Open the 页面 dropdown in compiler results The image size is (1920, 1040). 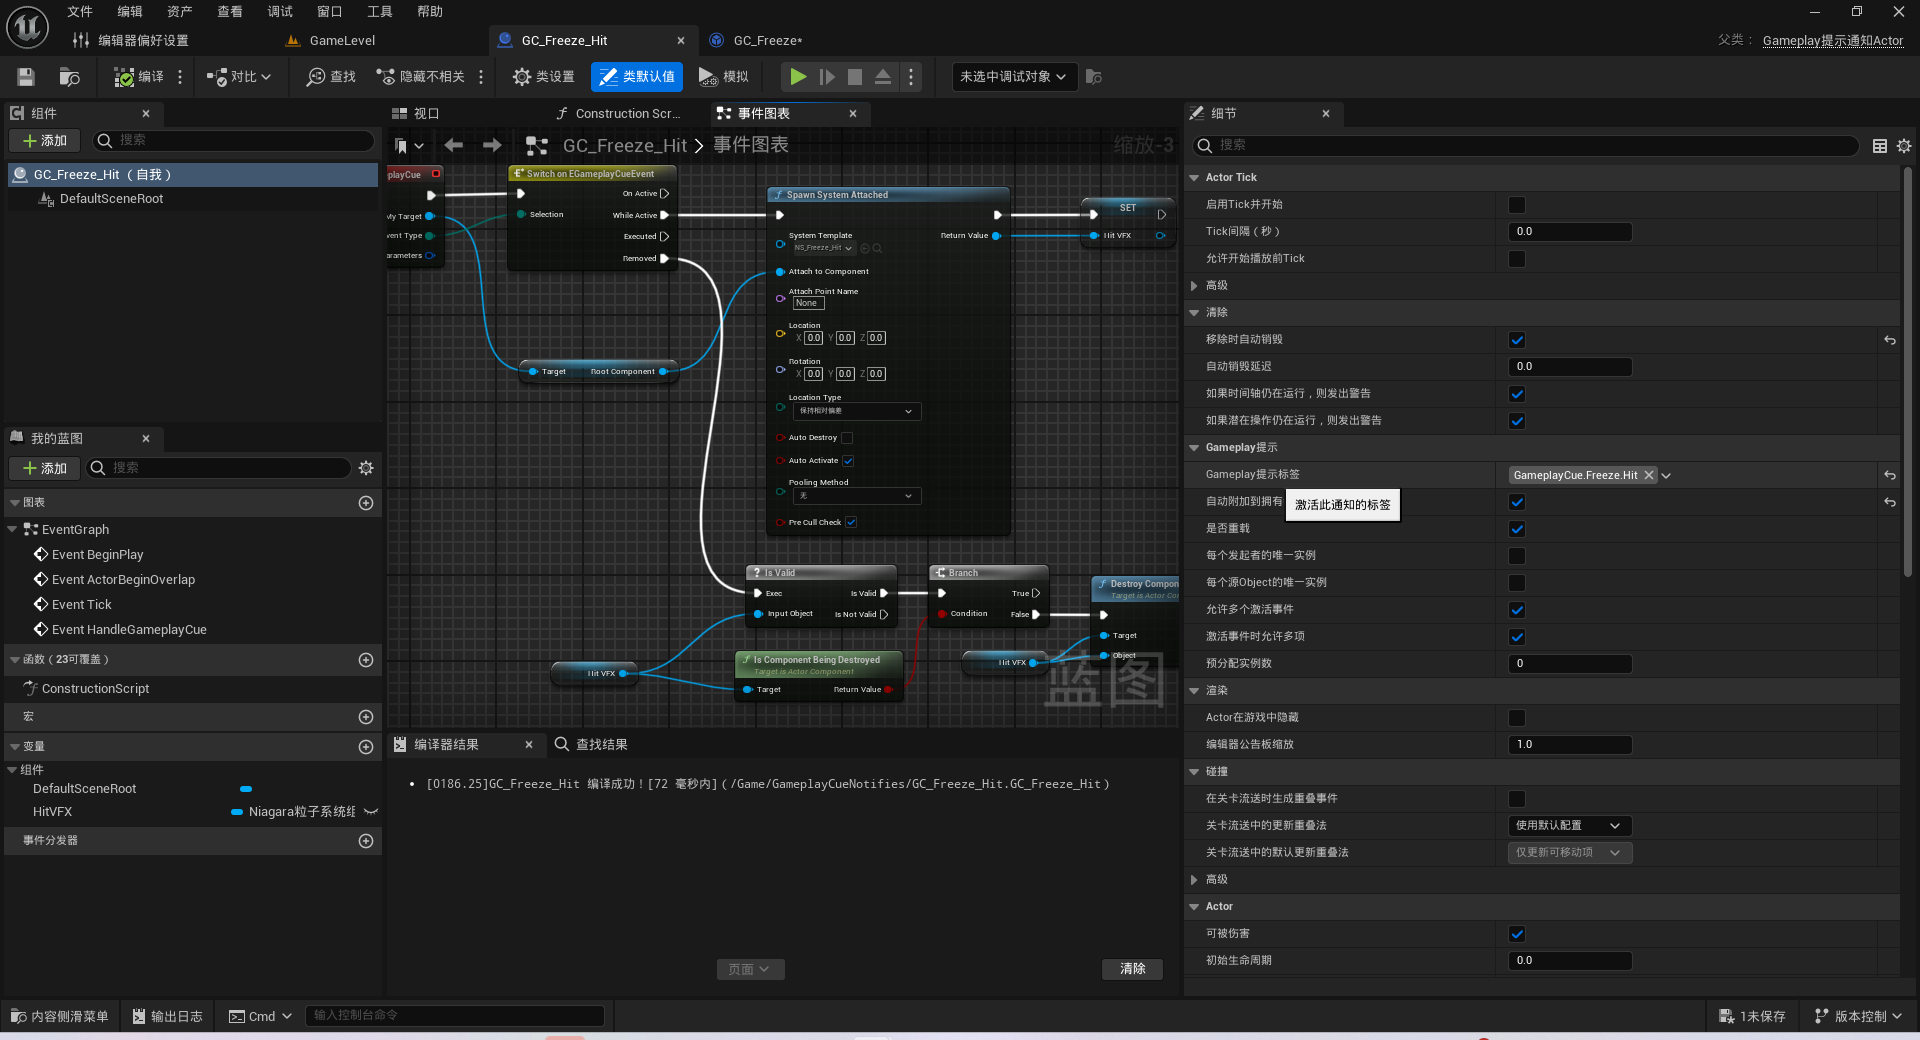coord(750,969)
